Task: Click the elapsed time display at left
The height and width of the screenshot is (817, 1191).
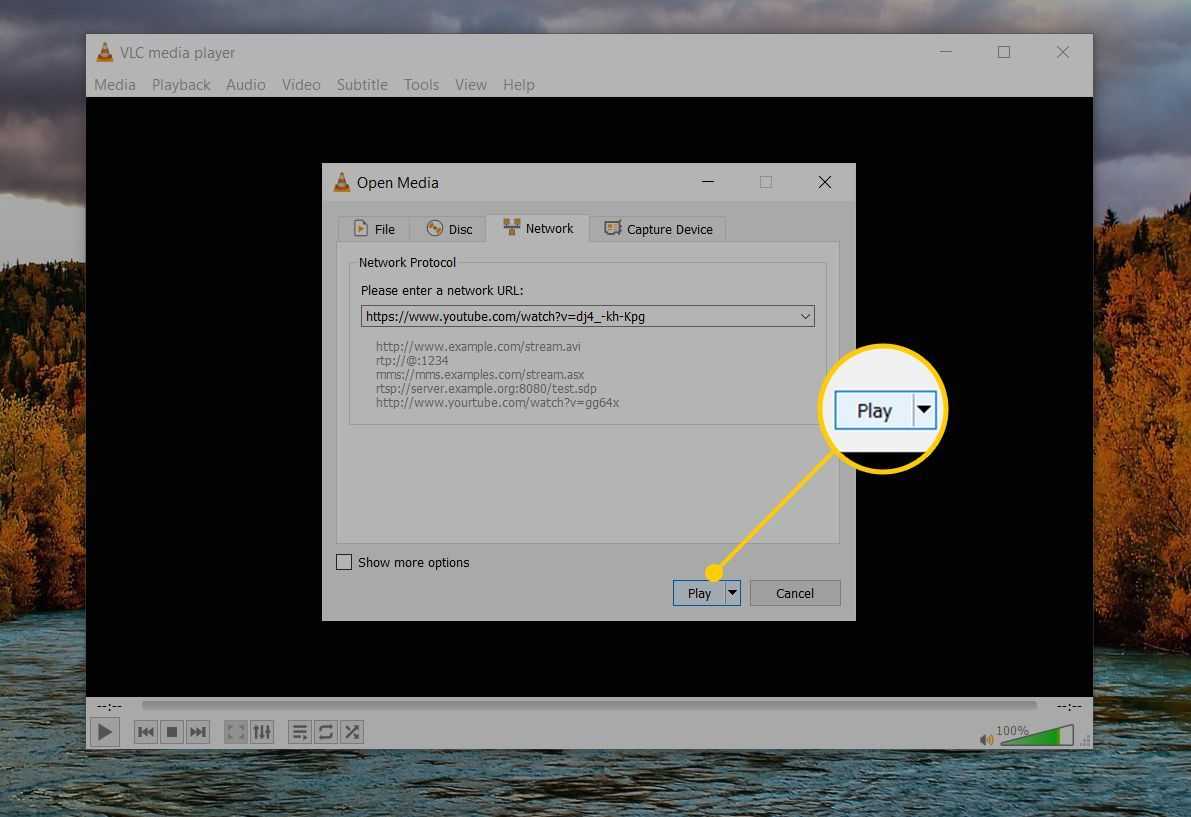Action: 109,707
